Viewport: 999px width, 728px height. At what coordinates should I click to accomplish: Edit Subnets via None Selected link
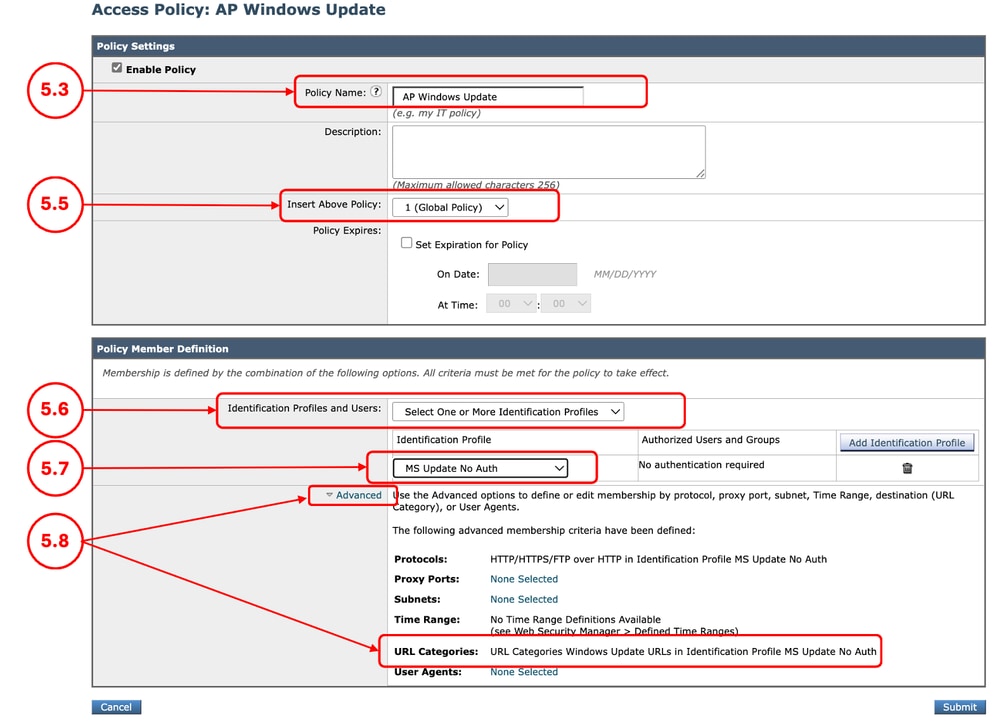523,599
